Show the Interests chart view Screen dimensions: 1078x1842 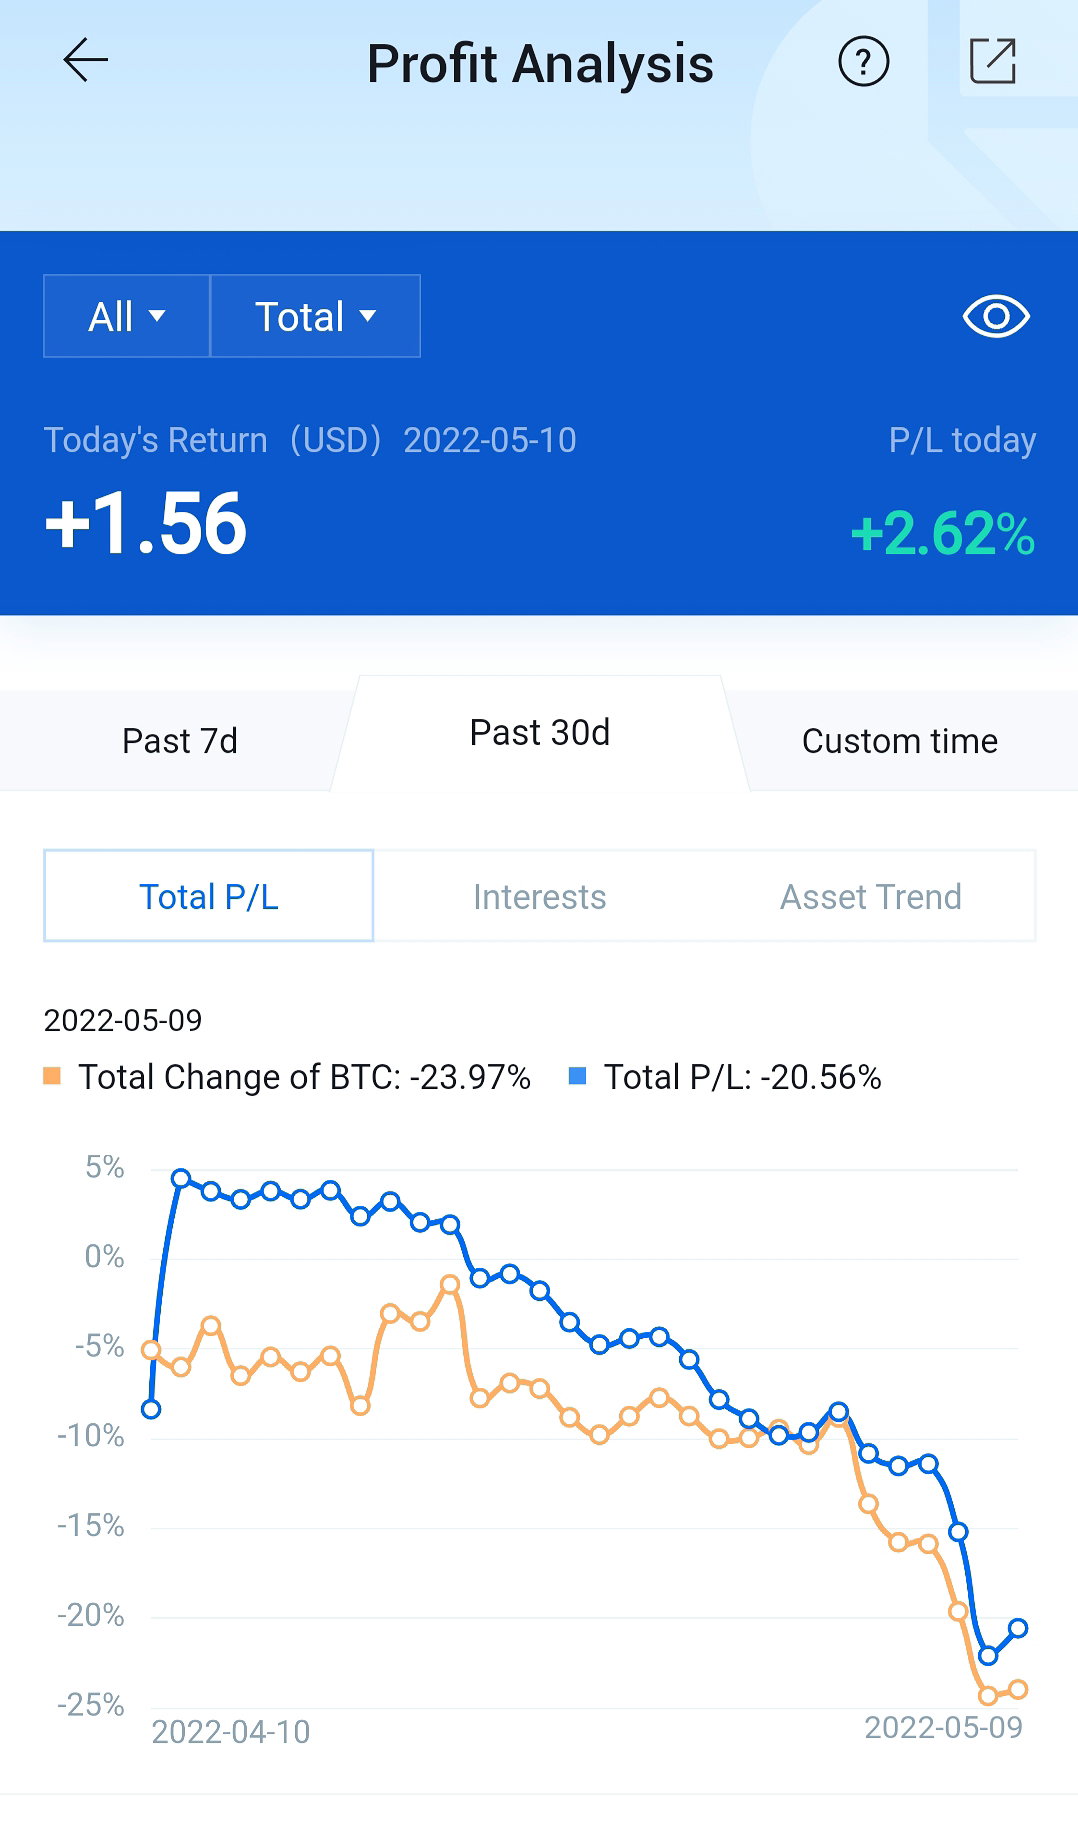click(540, 897)
